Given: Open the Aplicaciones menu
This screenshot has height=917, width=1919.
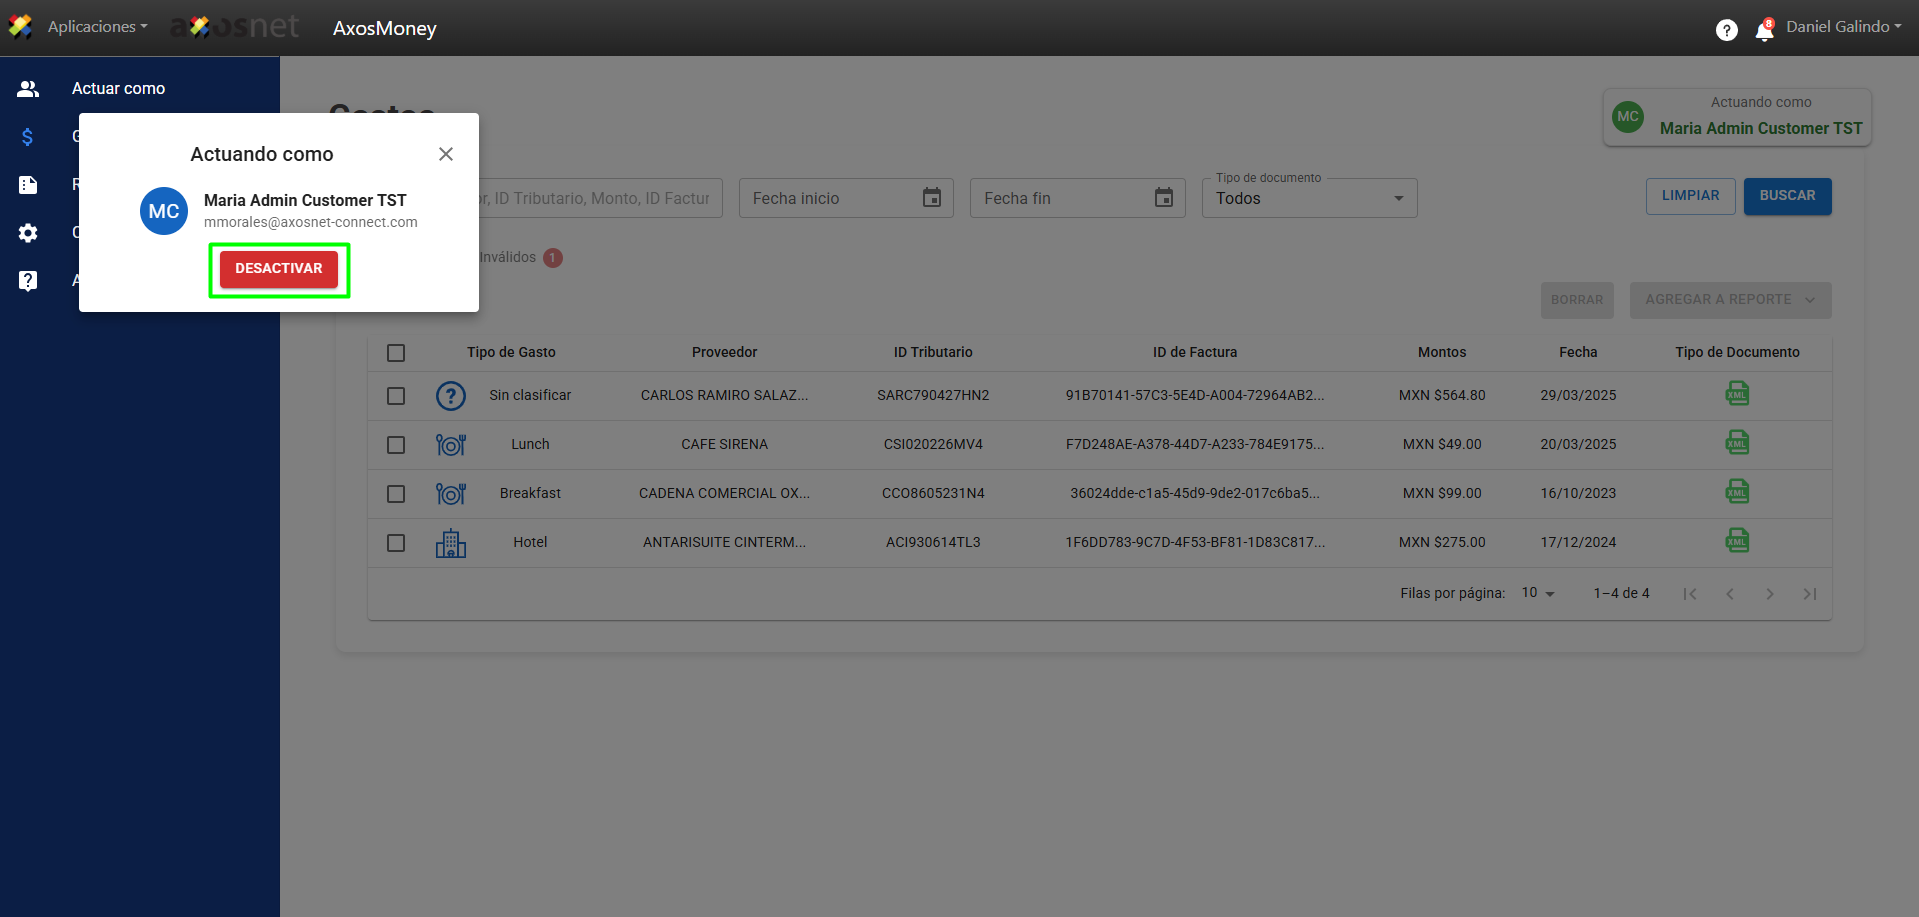Looking at the screenshot, I should (x=97, y=27).
